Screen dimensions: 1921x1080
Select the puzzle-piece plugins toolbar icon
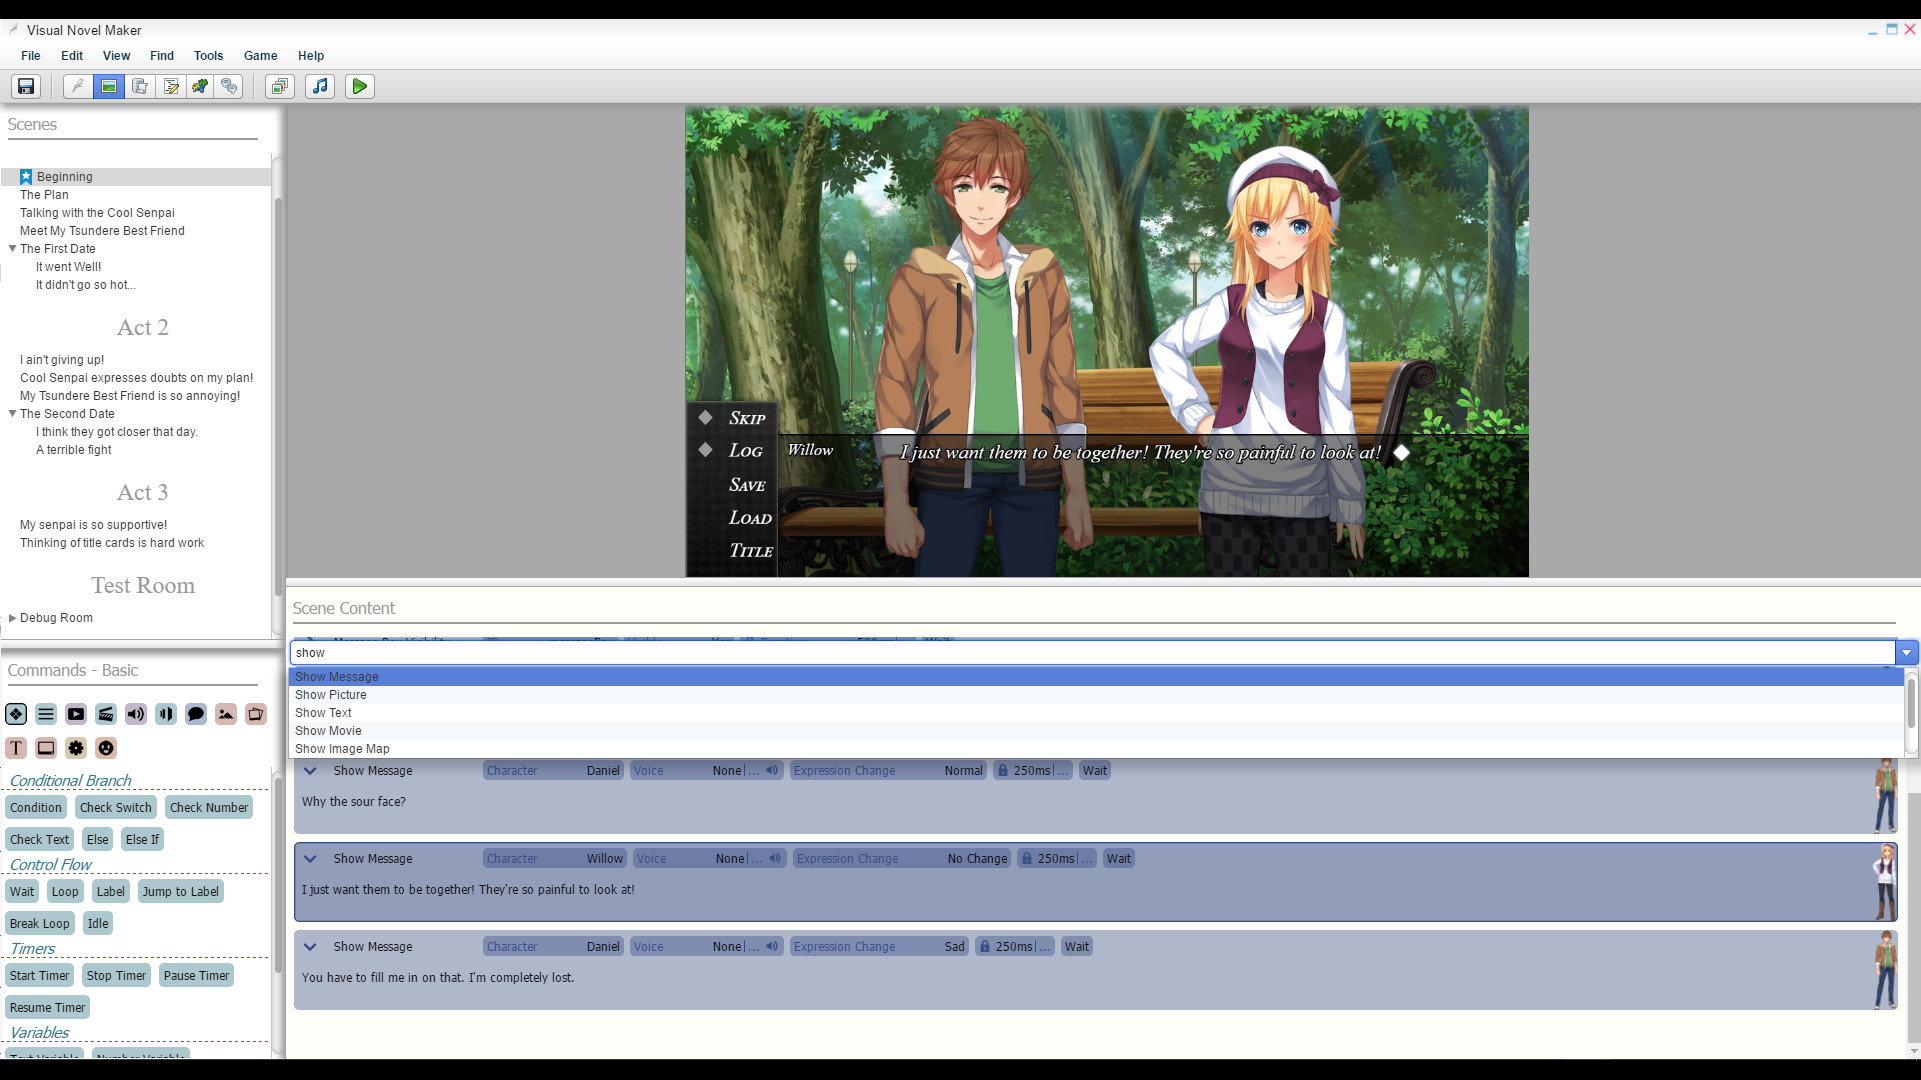pyautogui.click(x=199, y=87)
